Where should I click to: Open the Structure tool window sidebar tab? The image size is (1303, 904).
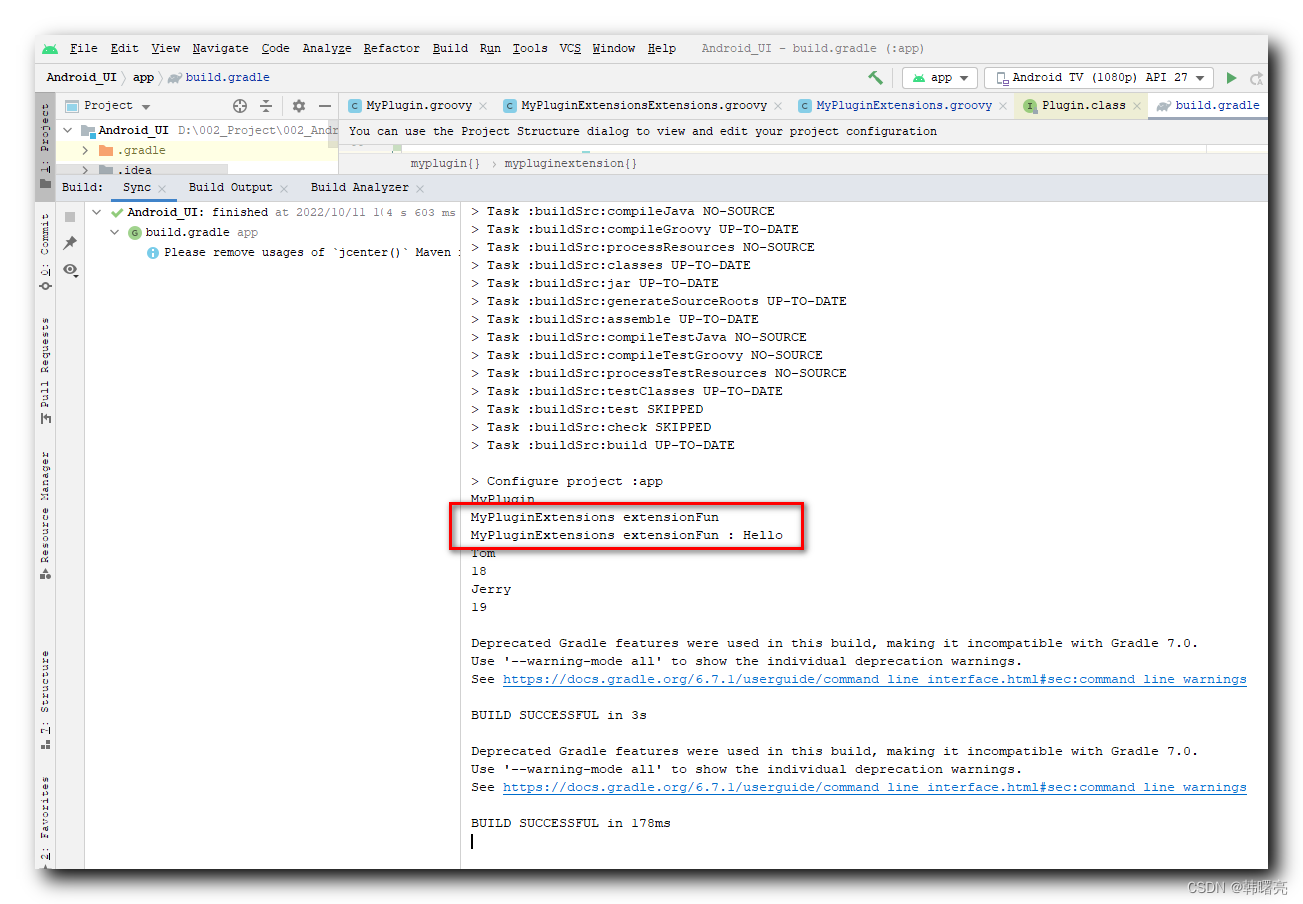point(45,699)
